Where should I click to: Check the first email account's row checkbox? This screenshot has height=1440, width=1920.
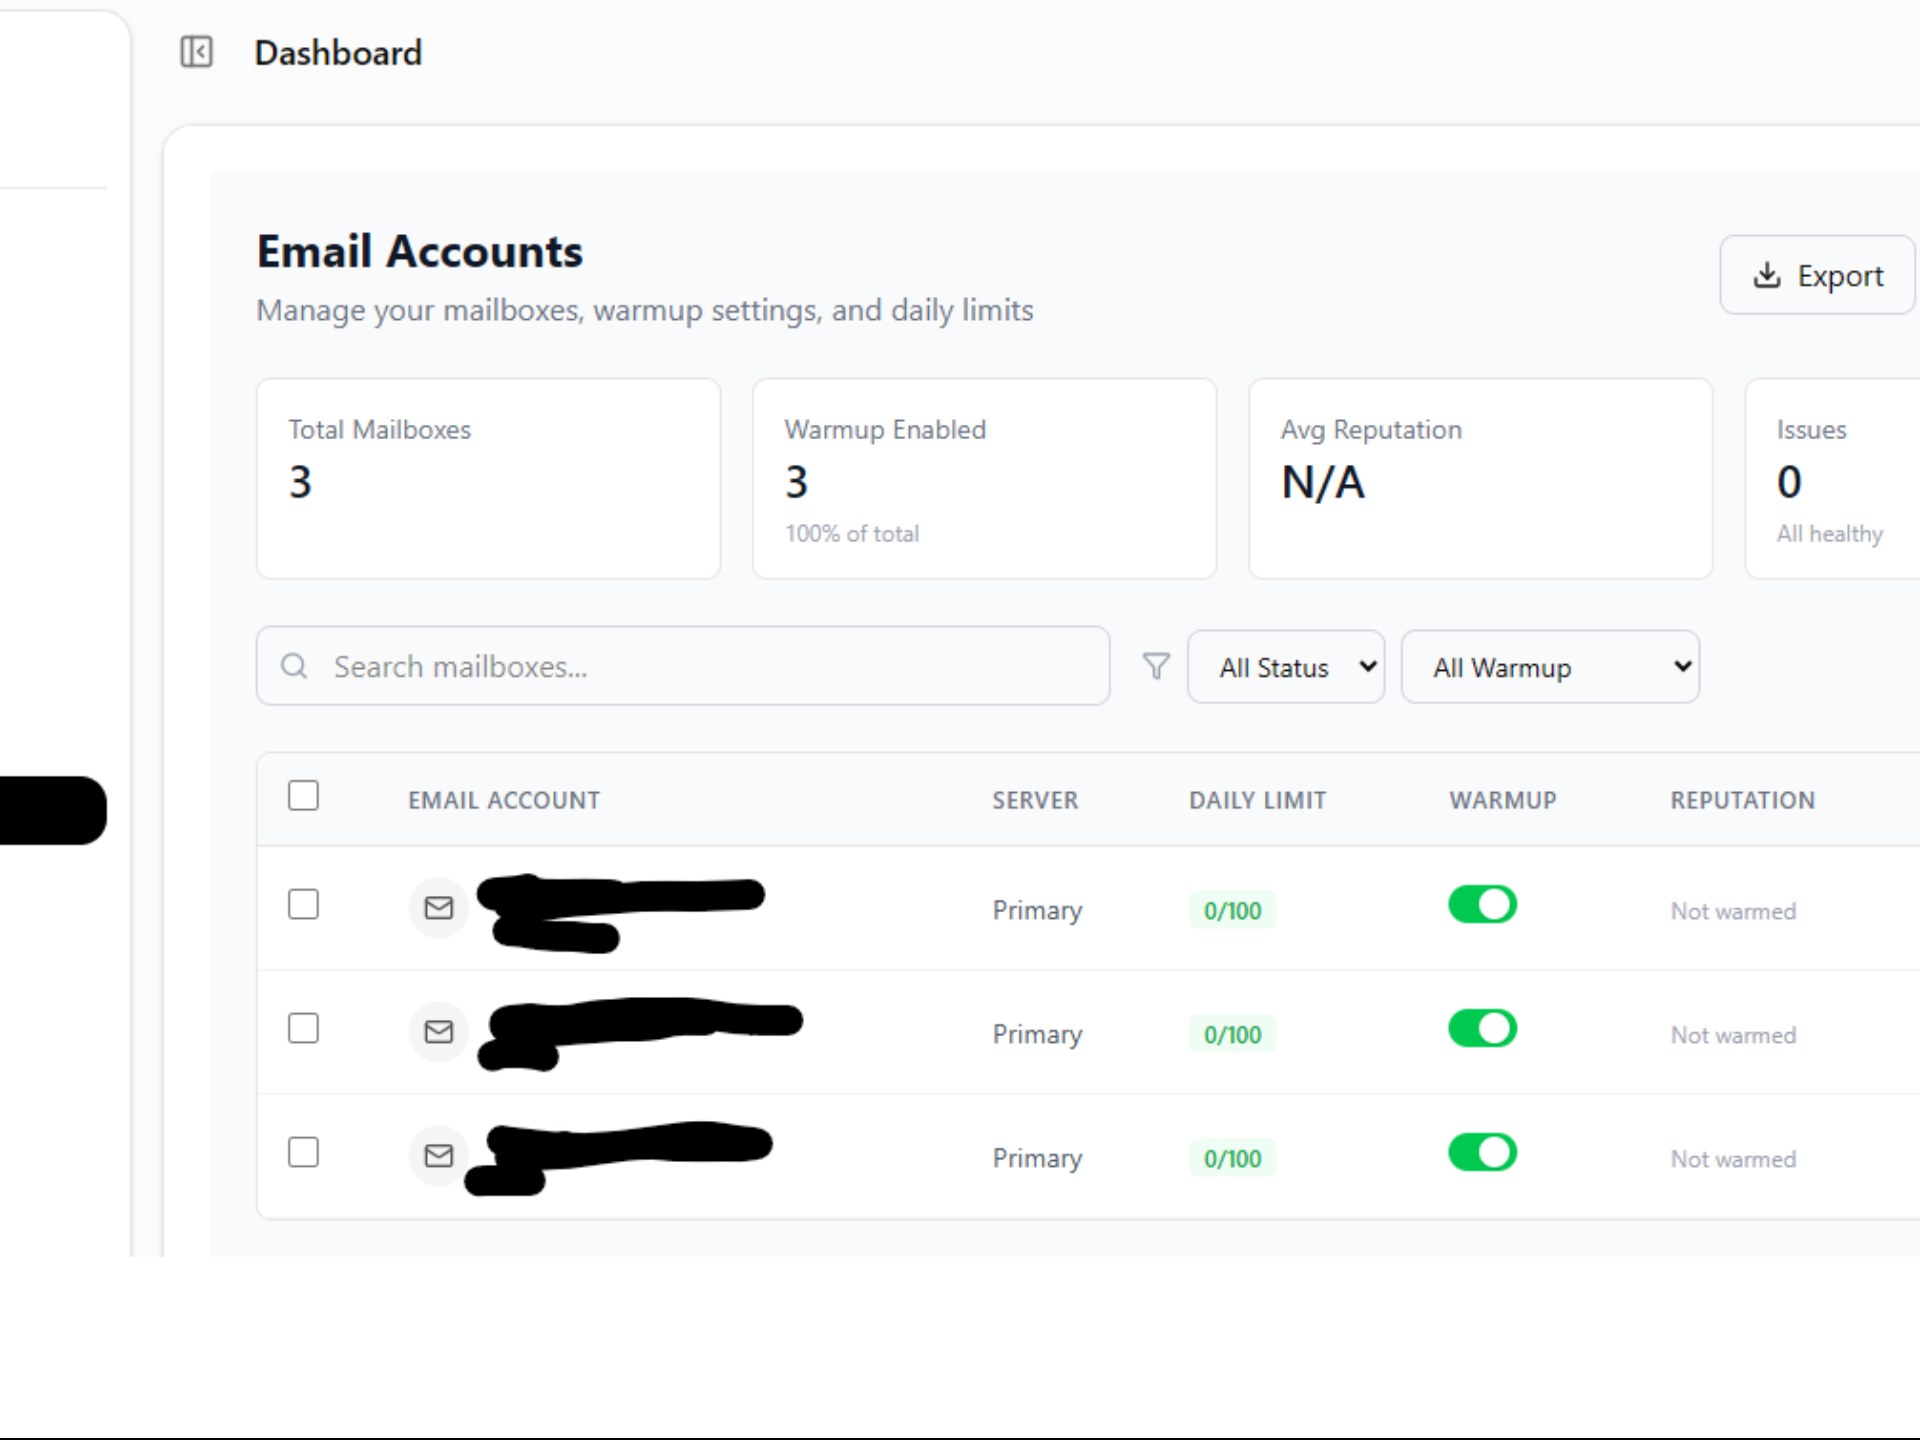coord(303,904)
